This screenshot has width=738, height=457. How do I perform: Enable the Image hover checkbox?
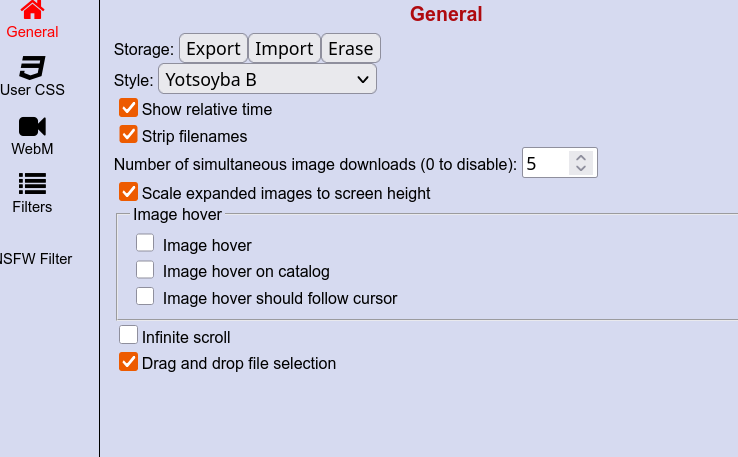click(146, 243)
